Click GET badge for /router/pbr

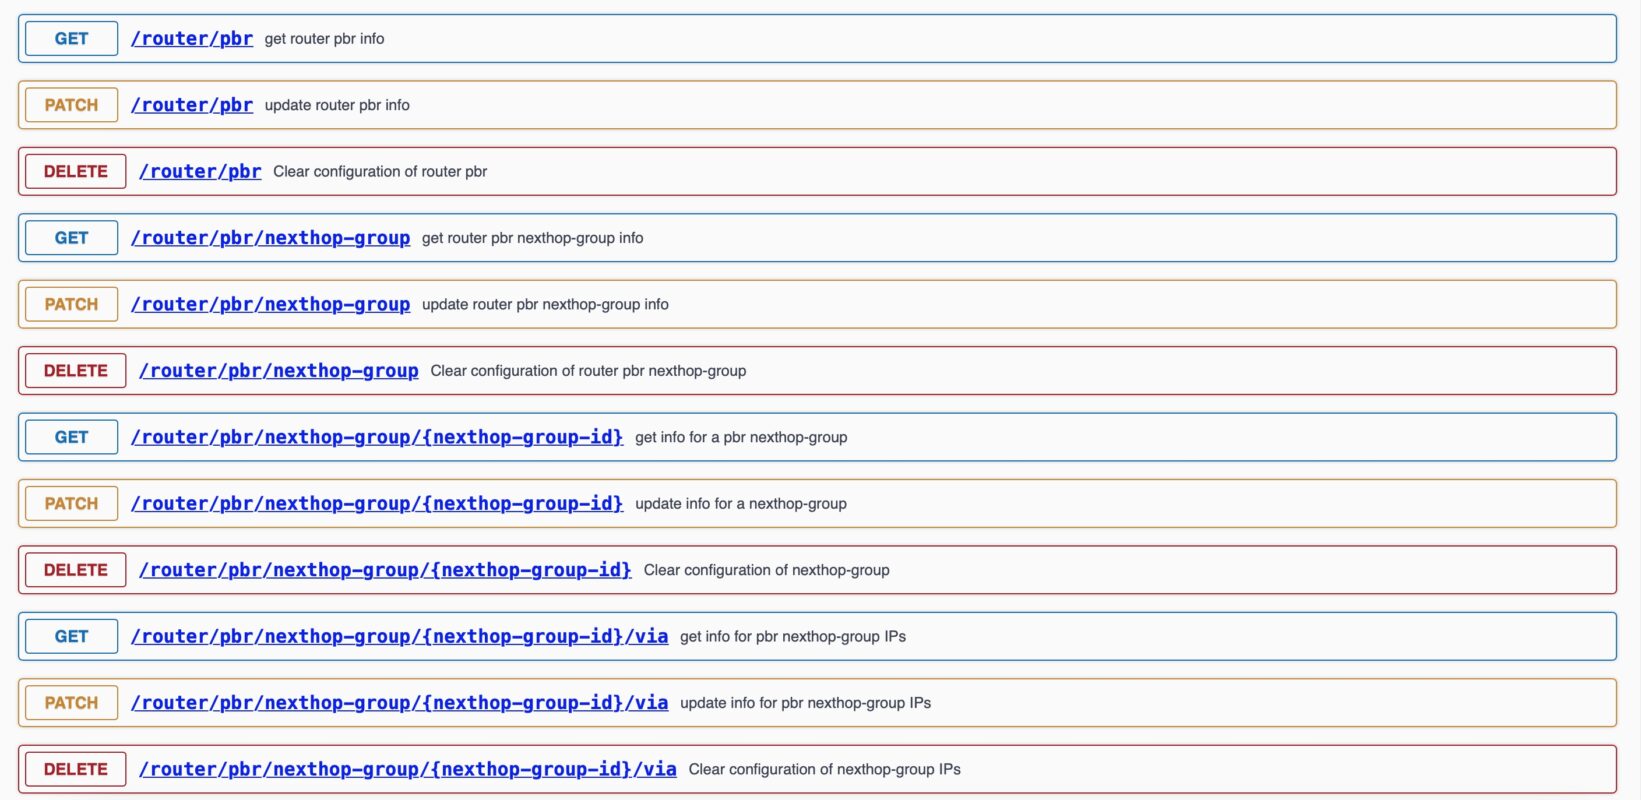tap(71, 39)
